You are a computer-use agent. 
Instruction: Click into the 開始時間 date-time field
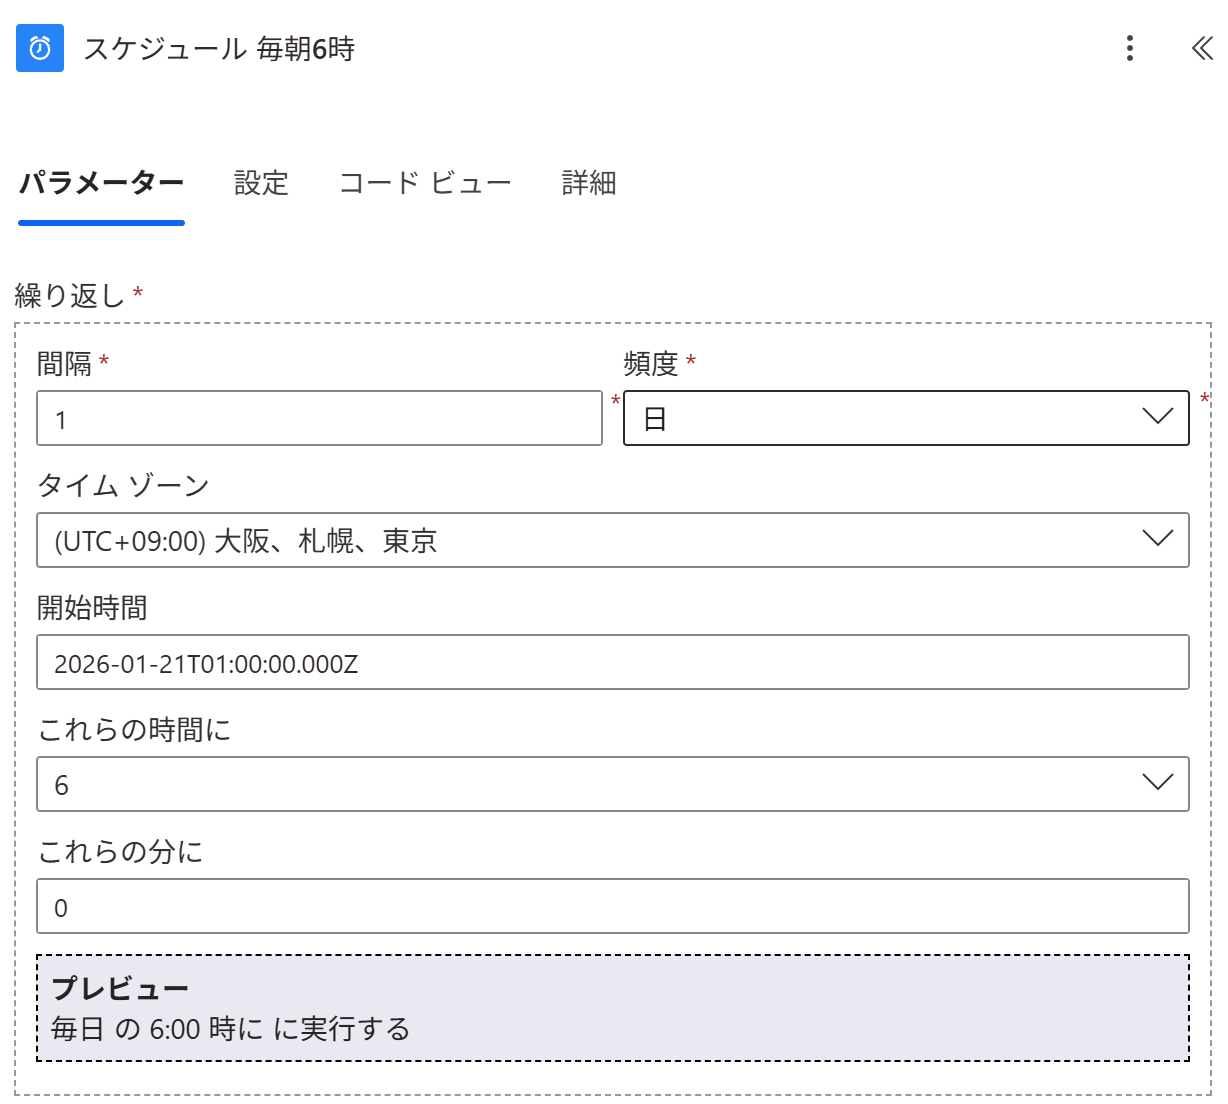point(612,662)
